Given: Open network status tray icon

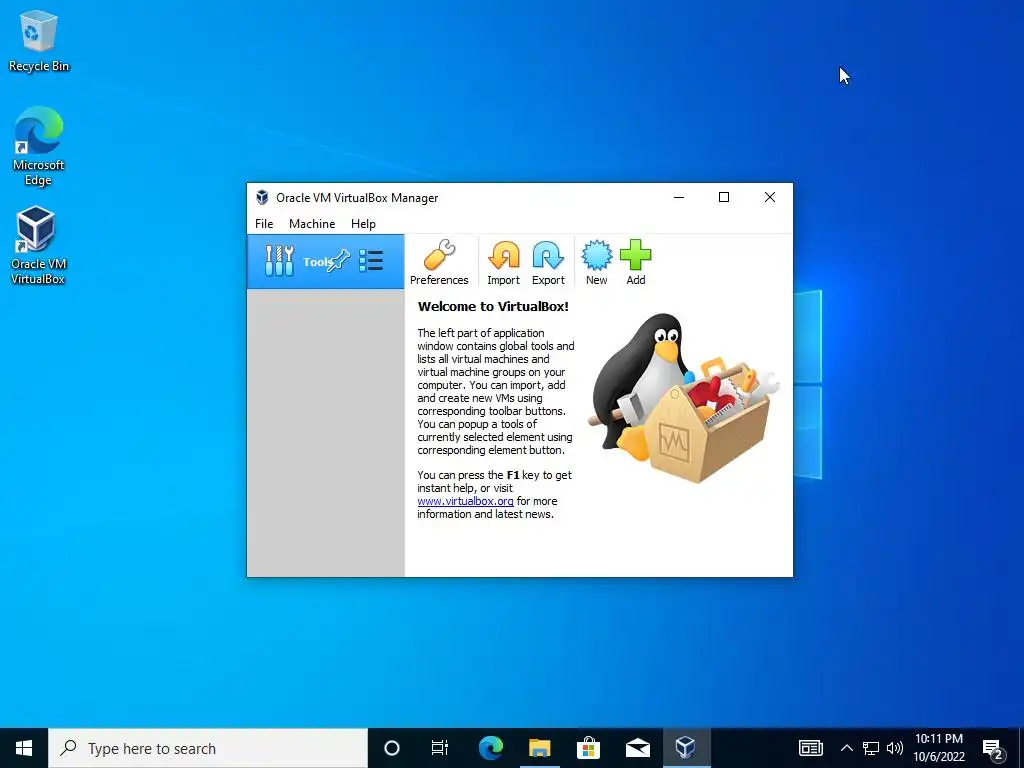Looking at the screenshot, I should pyautogui.click(x=871, y=748).
